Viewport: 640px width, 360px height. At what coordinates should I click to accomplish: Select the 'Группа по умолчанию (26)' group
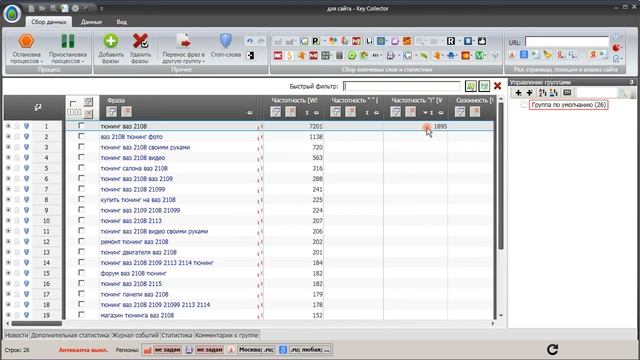tap(569, 105)
